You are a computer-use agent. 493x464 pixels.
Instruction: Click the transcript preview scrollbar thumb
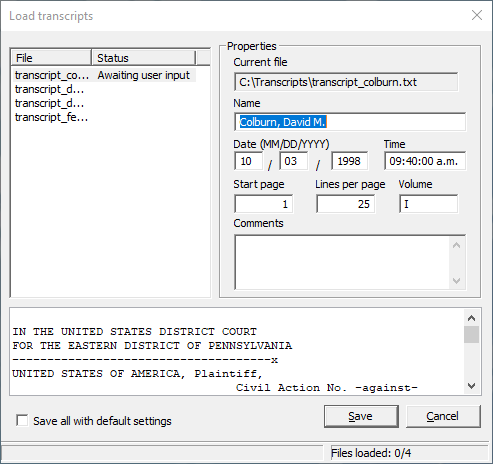tap(471, 335)
